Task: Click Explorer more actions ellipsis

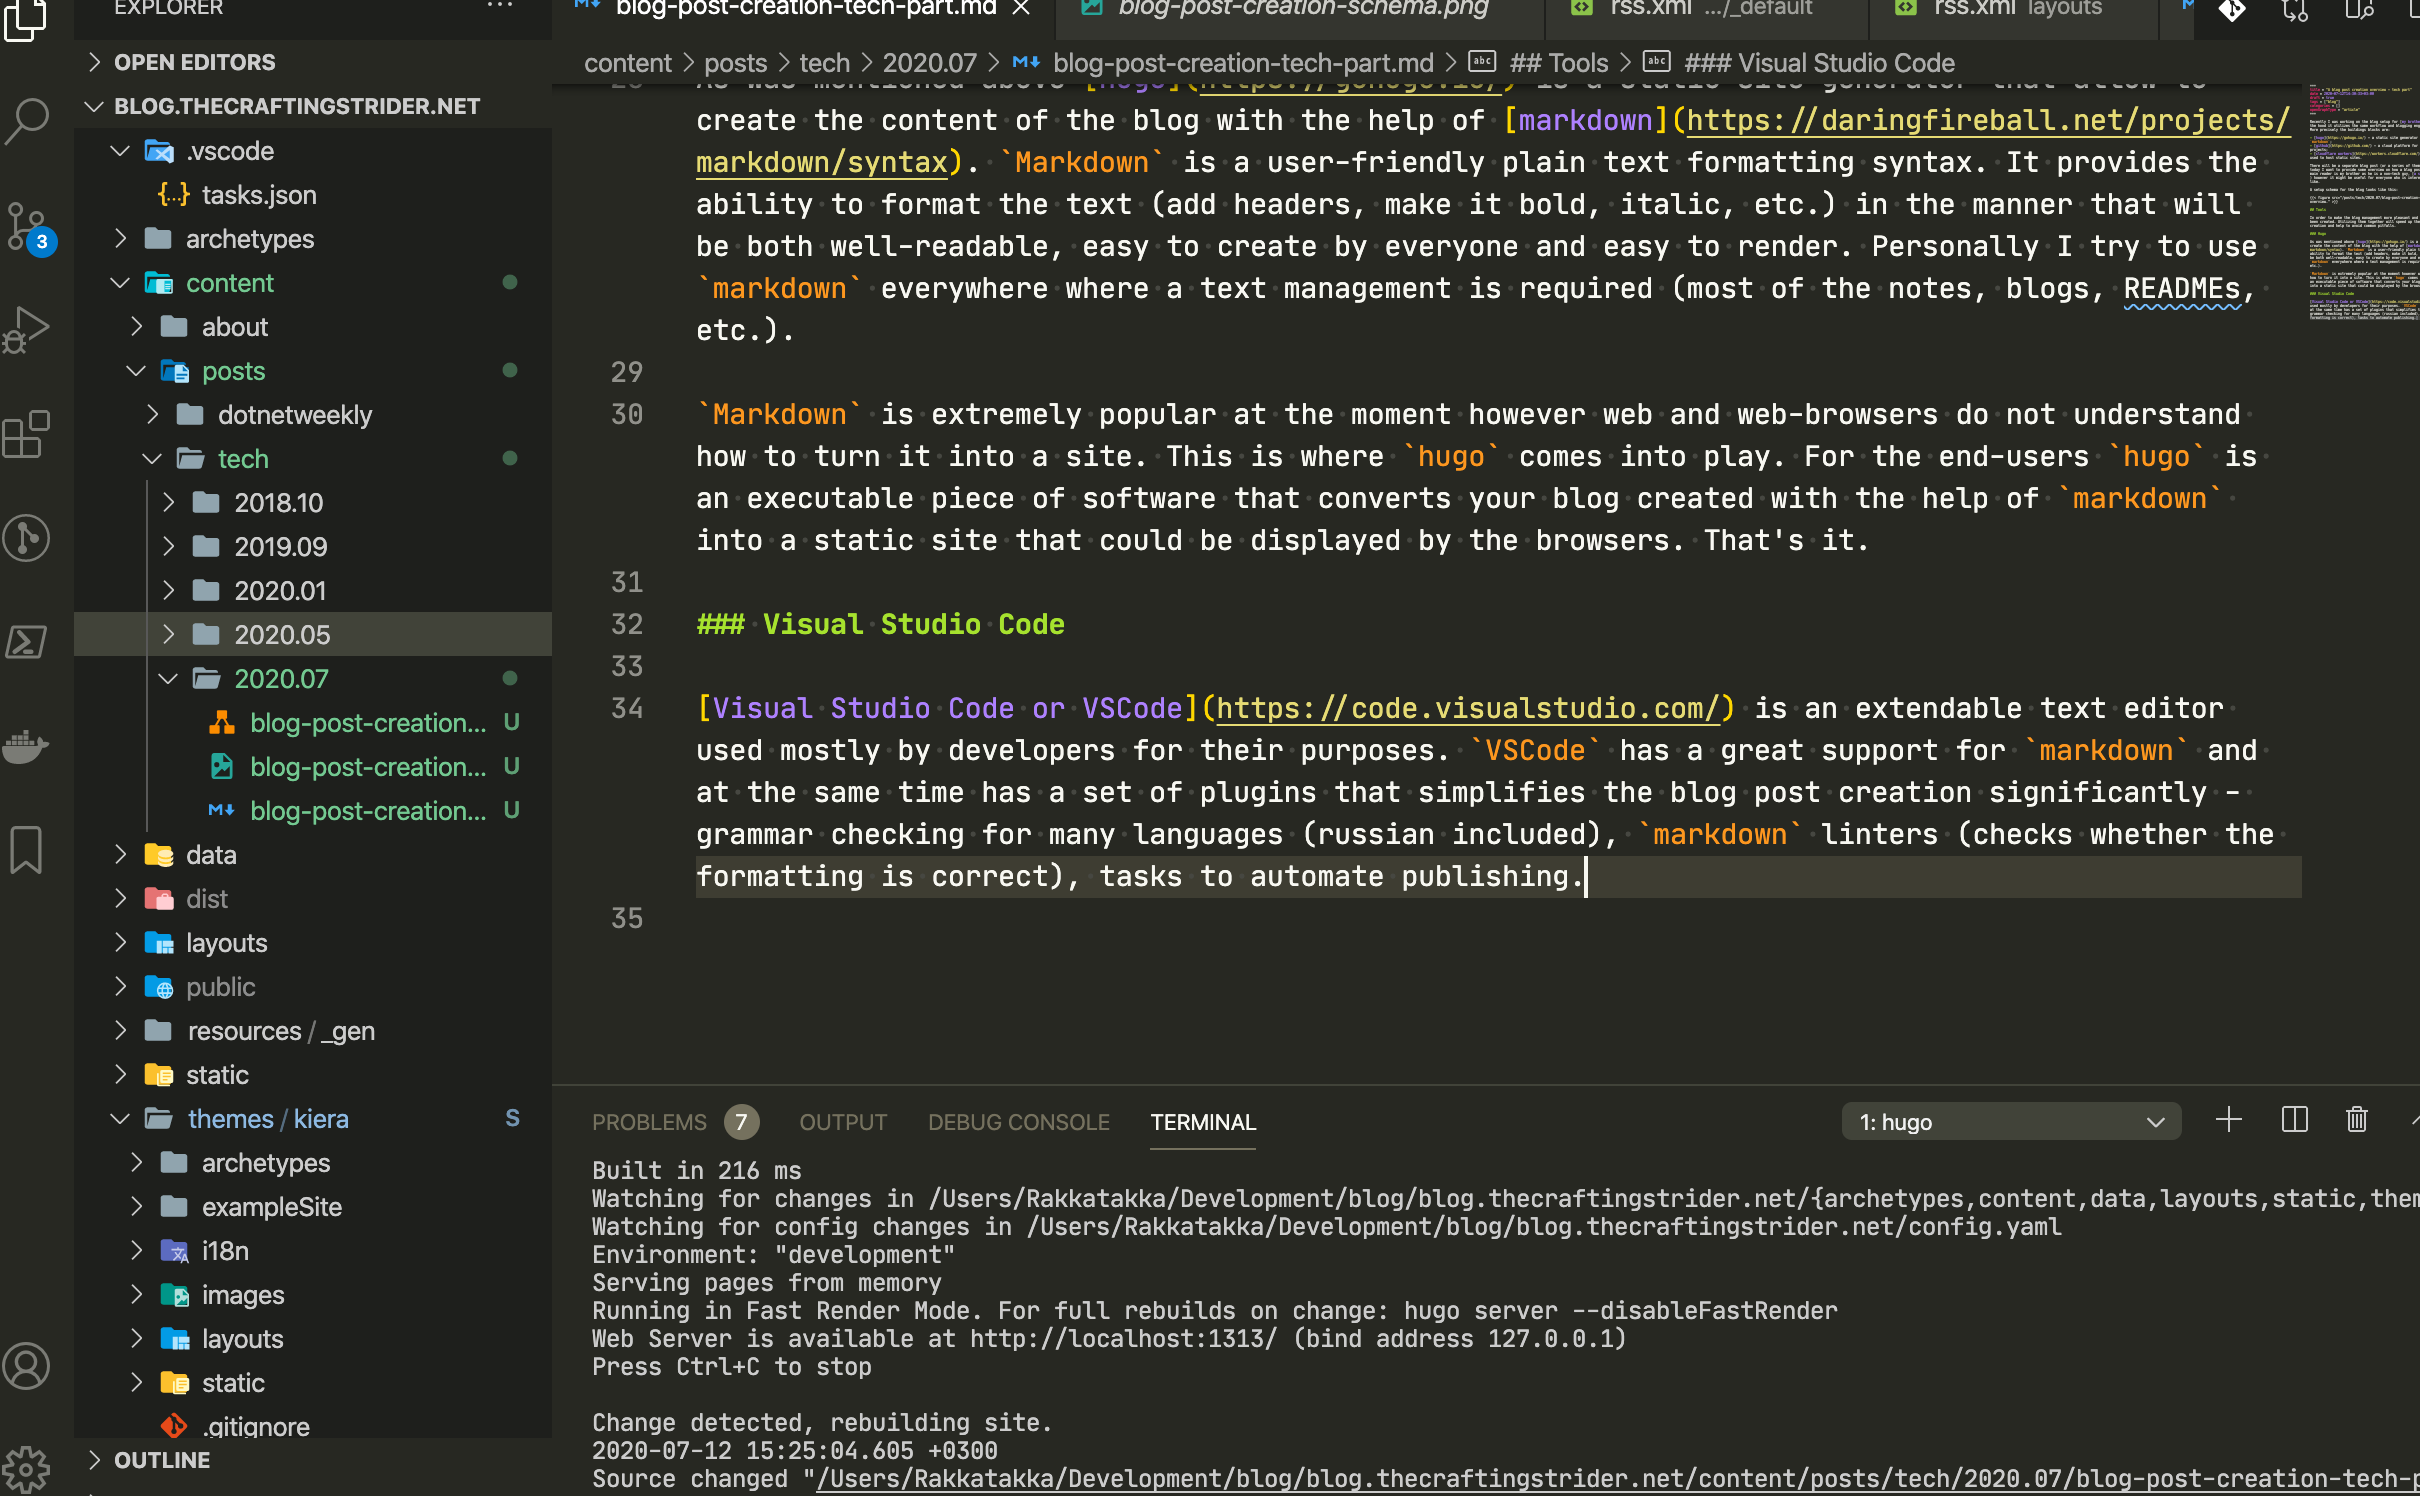Action: [x=499, y=8]
